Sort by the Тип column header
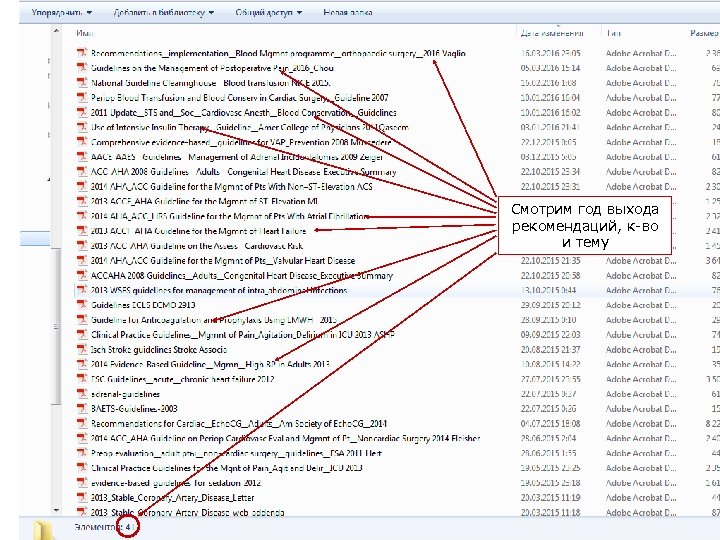Viewport: 720px width, 540px height. [x=613, y=33]
